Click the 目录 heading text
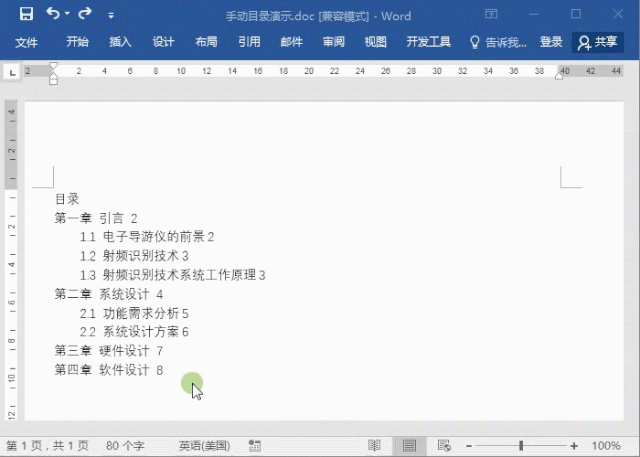Image resolution: width=640 pixels, height=457 pixels. [x=67, y=199]
